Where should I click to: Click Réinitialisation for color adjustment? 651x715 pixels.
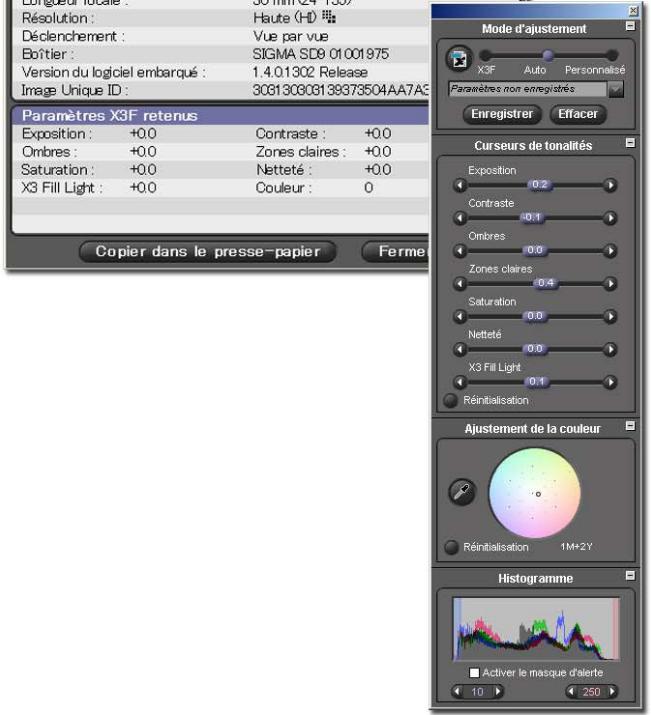pos(451,547)
